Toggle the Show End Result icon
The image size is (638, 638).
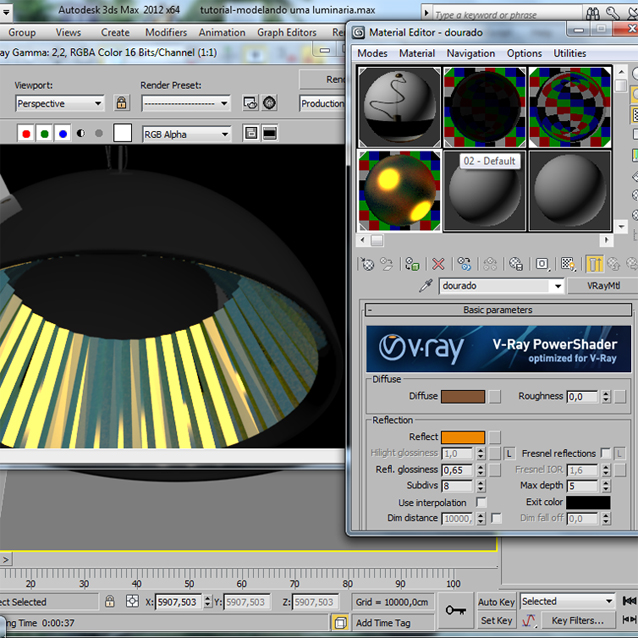[595, 264]
